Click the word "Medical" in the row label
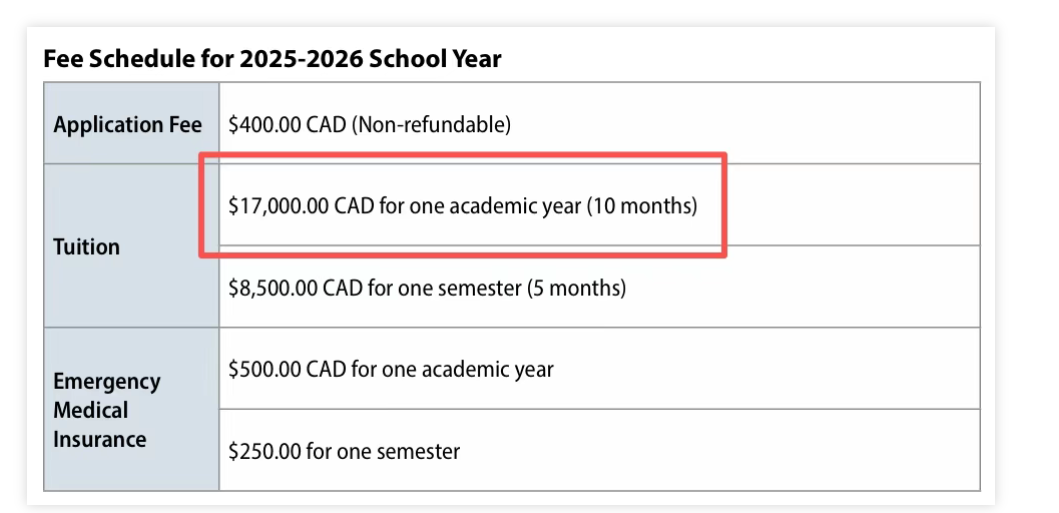This screenshot has width=1059, height=513. click(x=91, y=410)
